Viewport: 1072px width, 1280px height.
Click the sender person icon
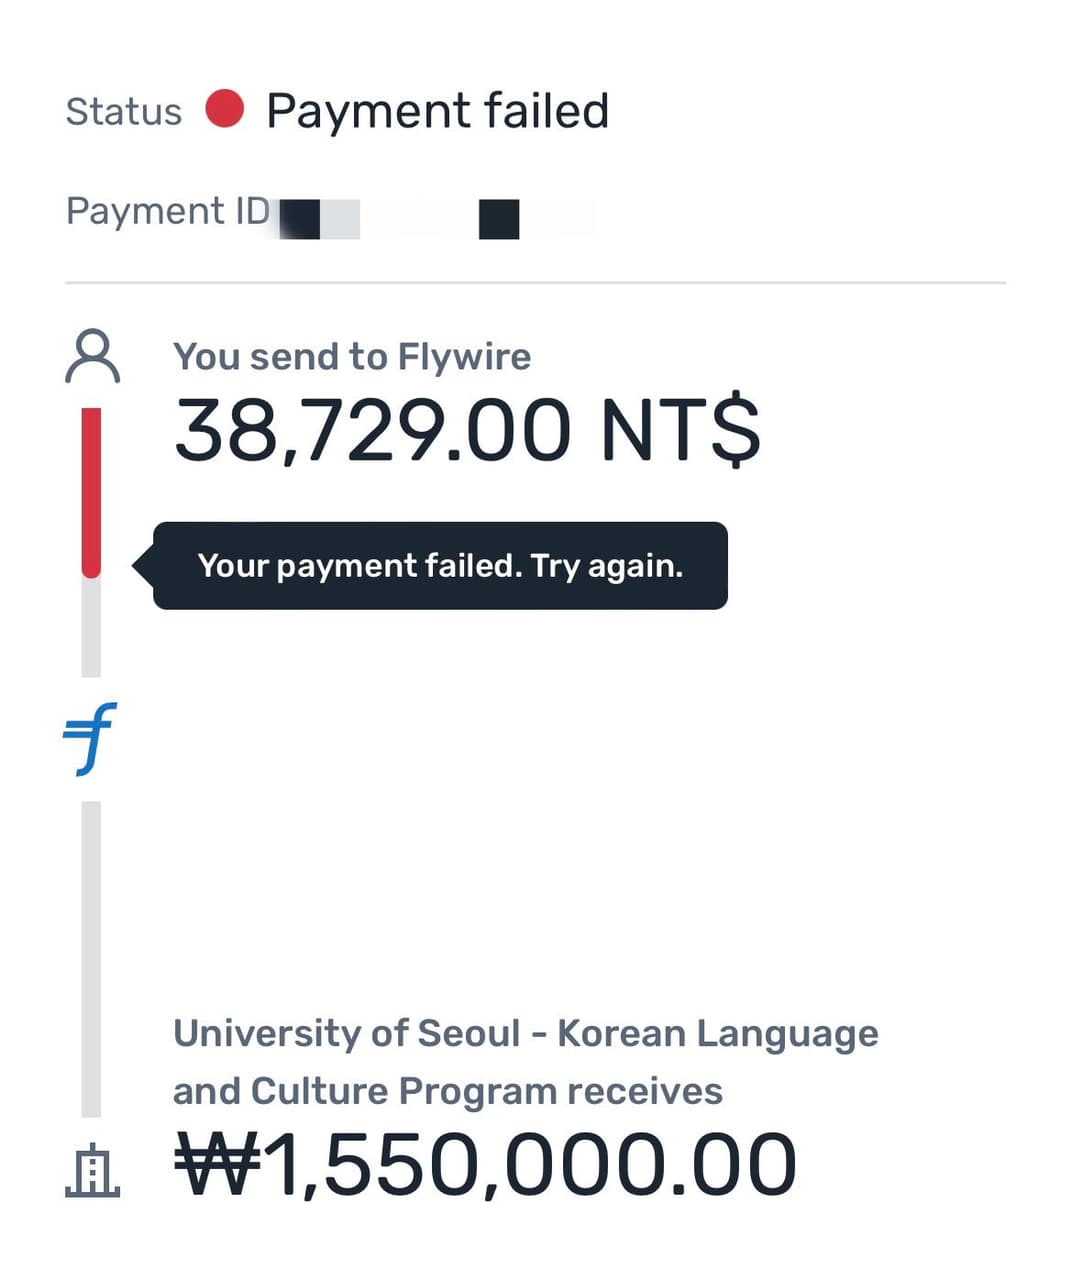point(93,358)
